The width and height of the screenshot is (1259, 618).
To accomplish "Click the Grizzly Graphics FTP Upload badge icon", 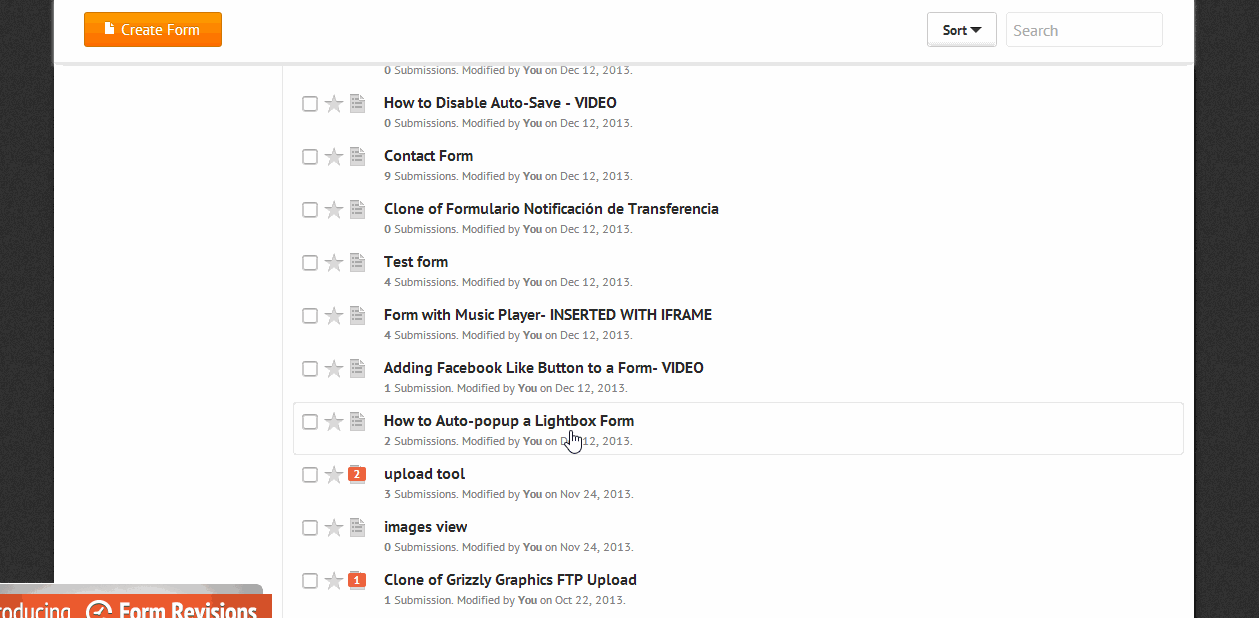I will pos(357,580).
